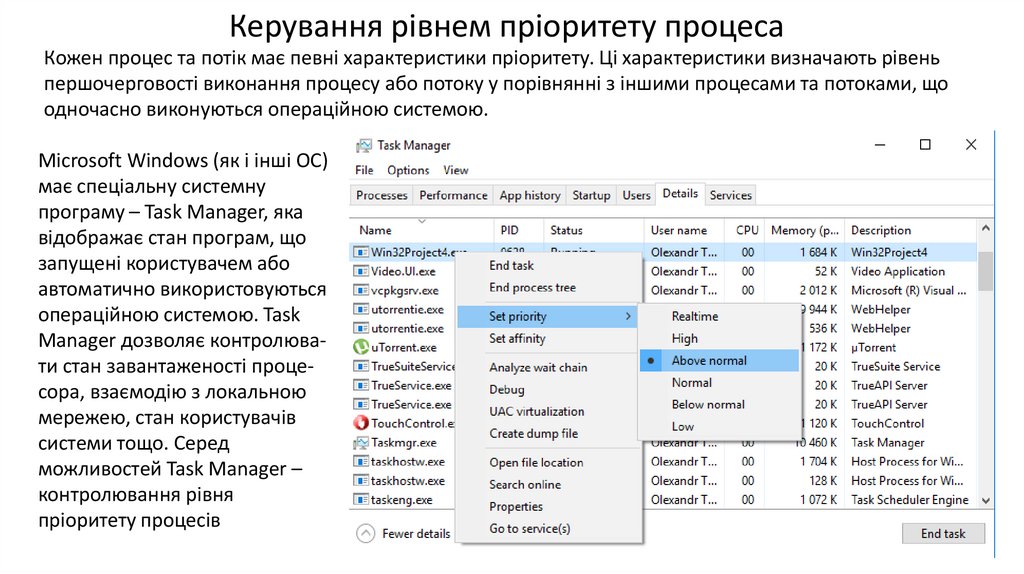Choose Create dump file
1024x574 pixels.
(x=549, y=433)
